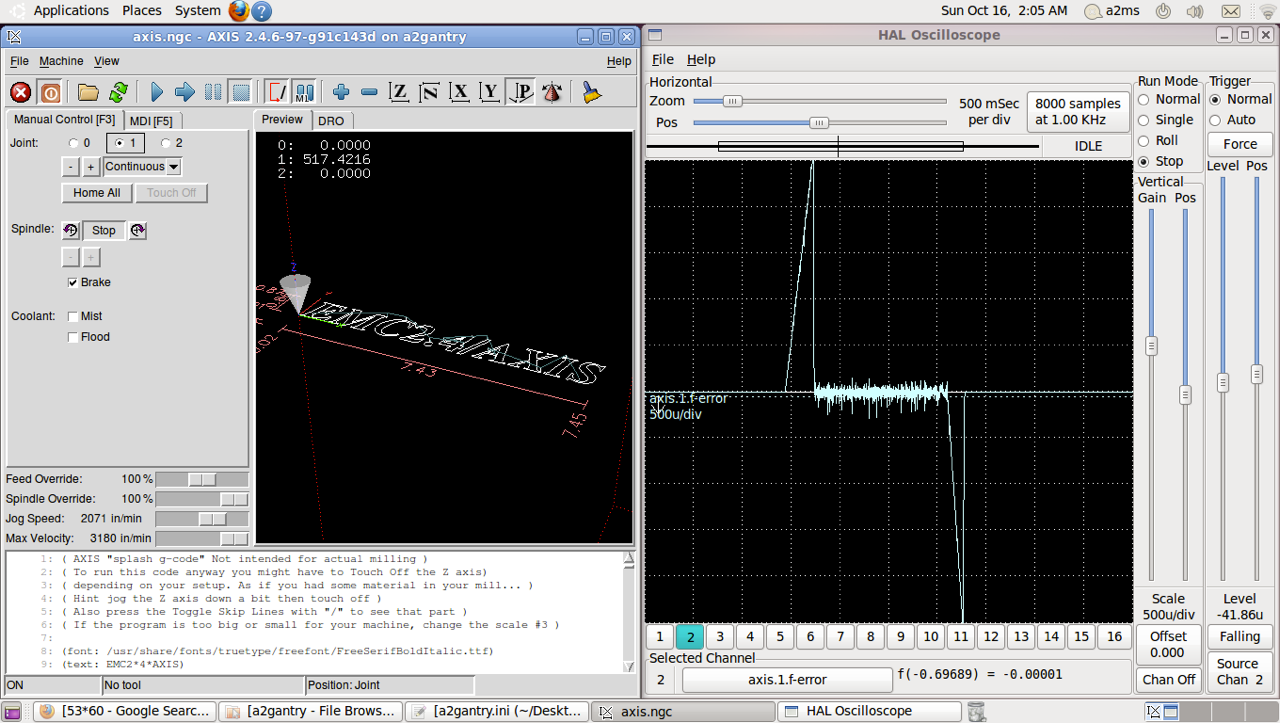
Task: Click axis.1.f-error selected channel button
Action: click(786, 680)
